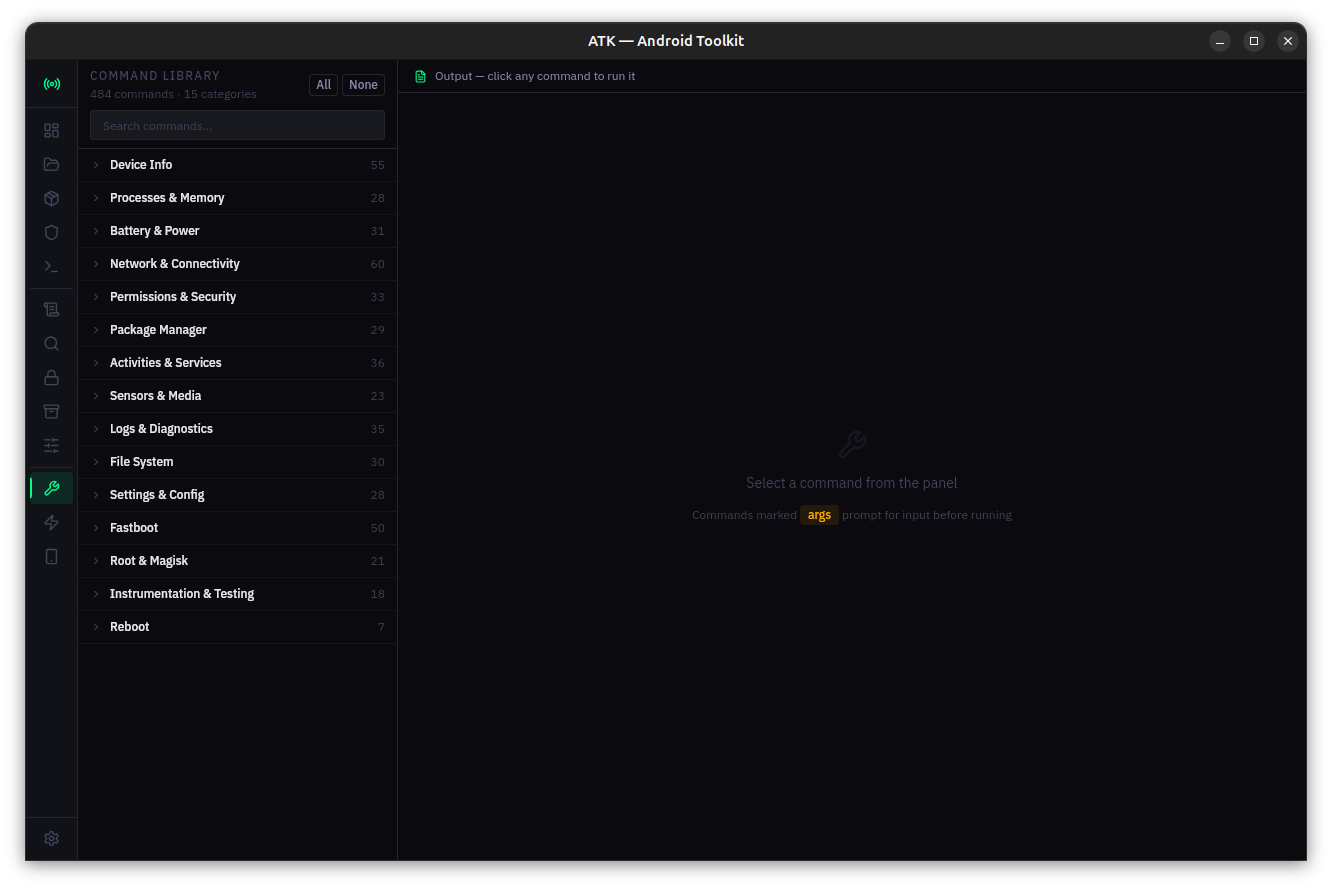The height and width of the screenshot is (889, 1332).
Task: Expand the Processes & Memory category
Action: click(x=238, y=198)
